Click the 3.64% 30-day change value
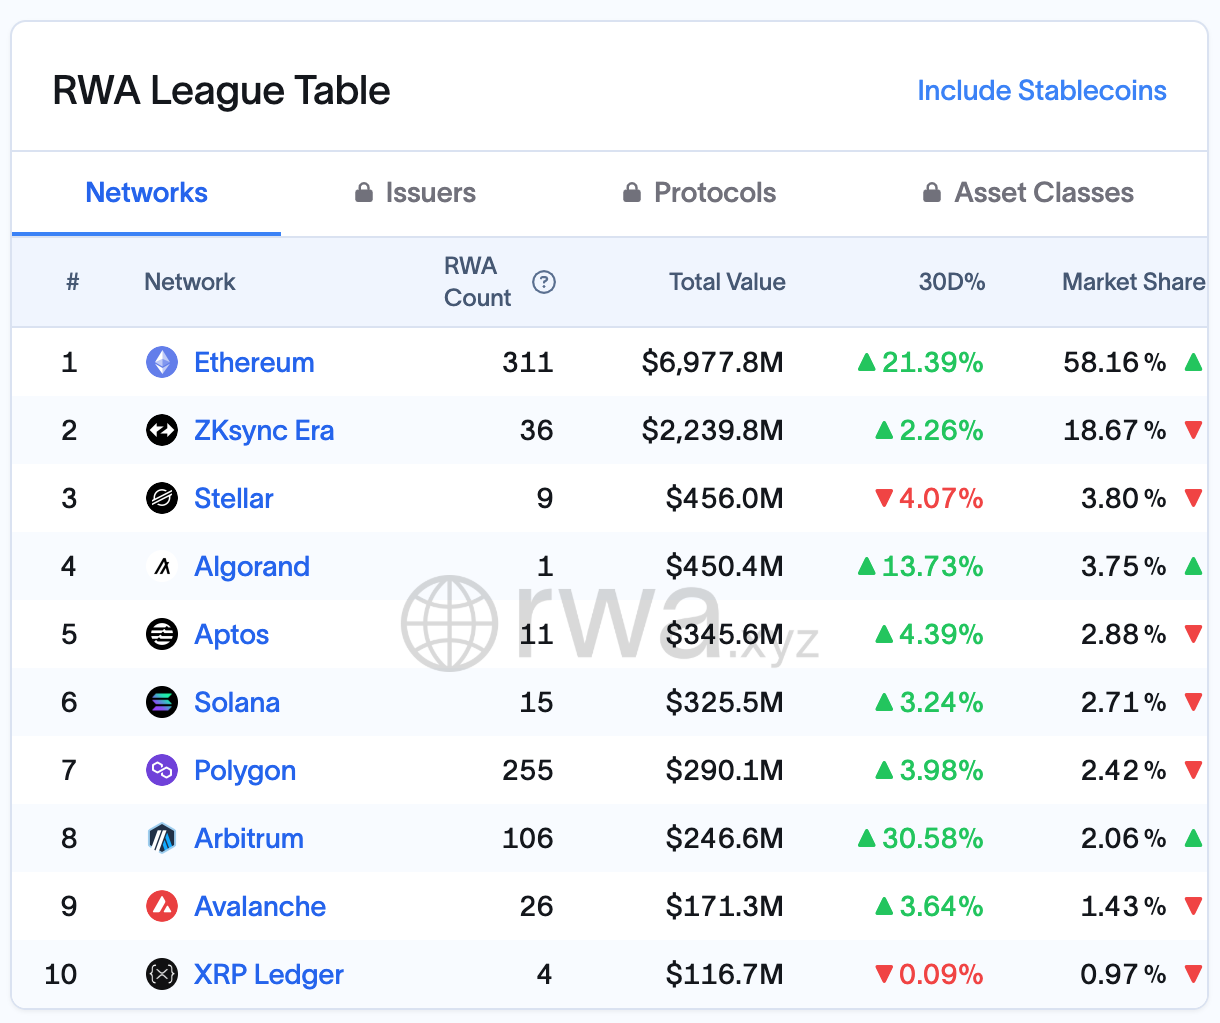Screen dimensions: 1220x1023 [941, 906]
